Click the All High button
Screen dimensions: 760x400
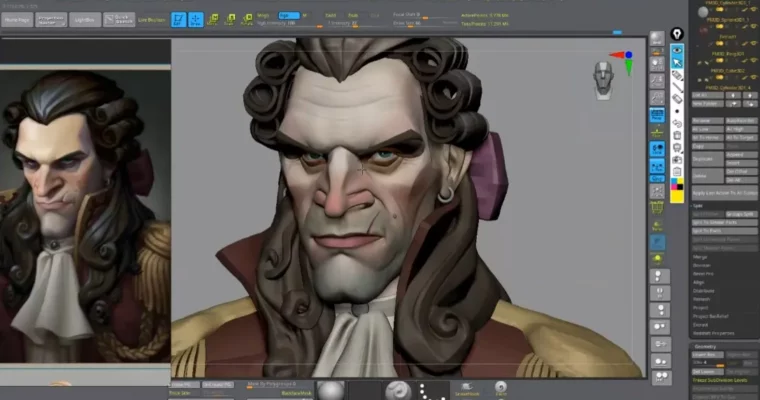(x=741, y=129)
